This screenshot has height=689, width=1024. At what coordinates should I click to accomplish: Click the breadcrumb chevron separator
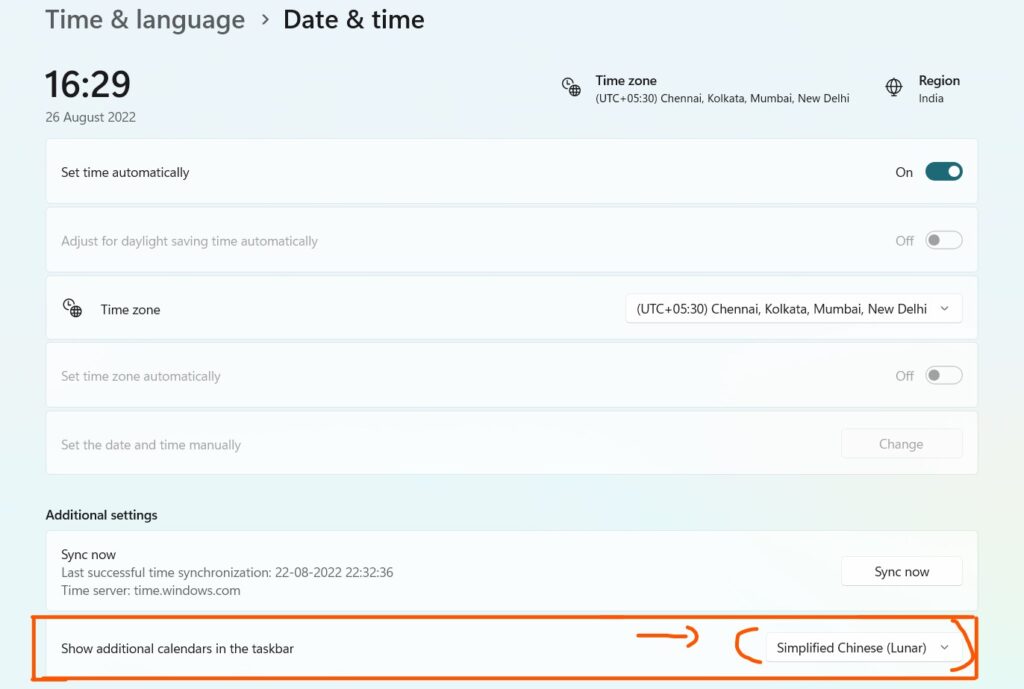pos(265,20)
